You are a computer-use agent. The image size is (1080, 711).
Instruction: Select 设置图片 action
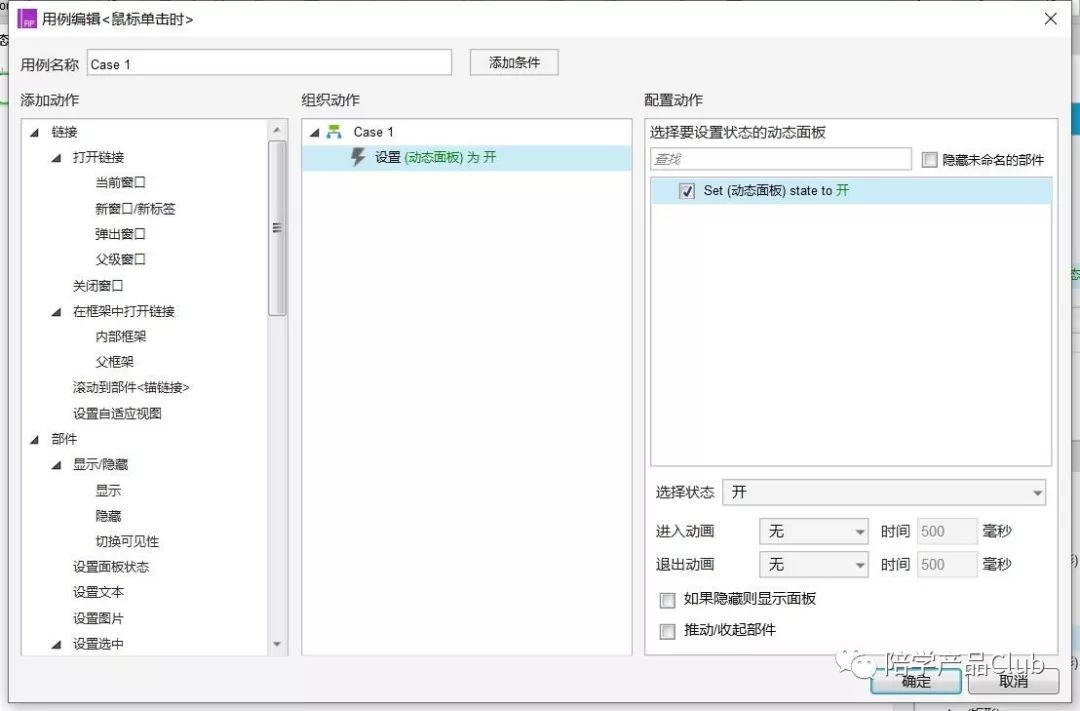pos(98,619)
